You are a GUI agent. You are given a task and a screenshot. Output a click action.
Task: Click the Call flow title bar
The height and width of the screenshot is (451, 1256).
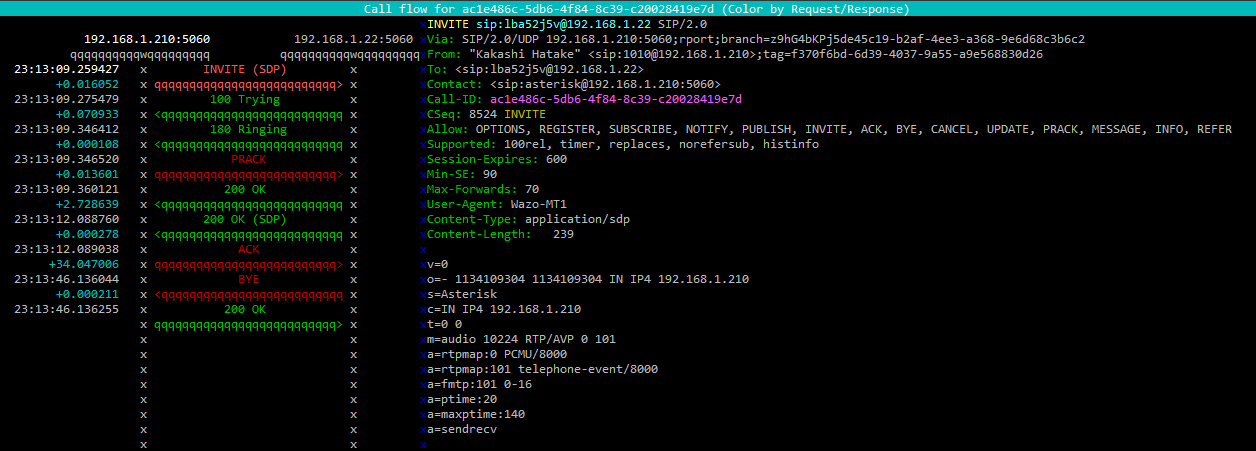click(x=628, y=9)
